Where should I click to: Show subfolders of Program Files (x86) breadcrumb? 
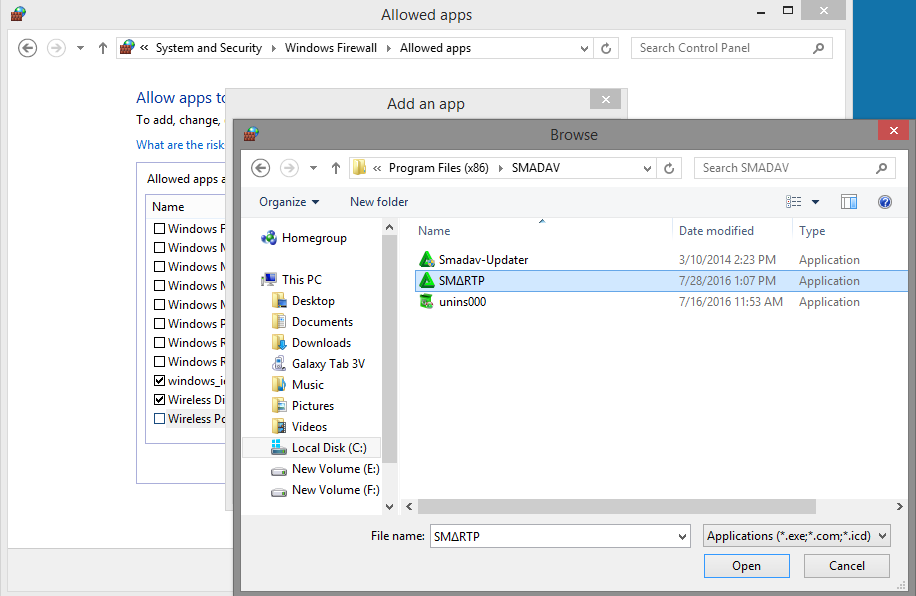[x=500, y=168]
